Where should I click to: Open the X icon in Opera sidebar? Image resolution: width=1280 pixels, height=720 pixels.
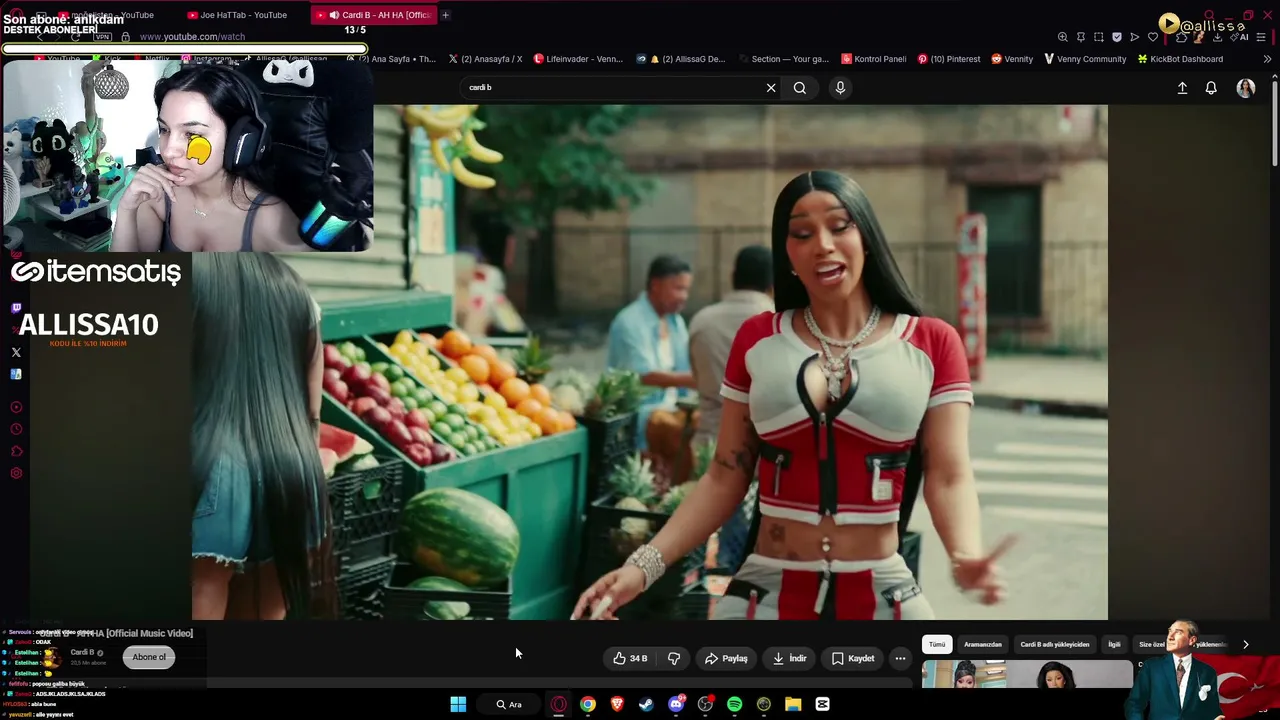tap(16, 352)
